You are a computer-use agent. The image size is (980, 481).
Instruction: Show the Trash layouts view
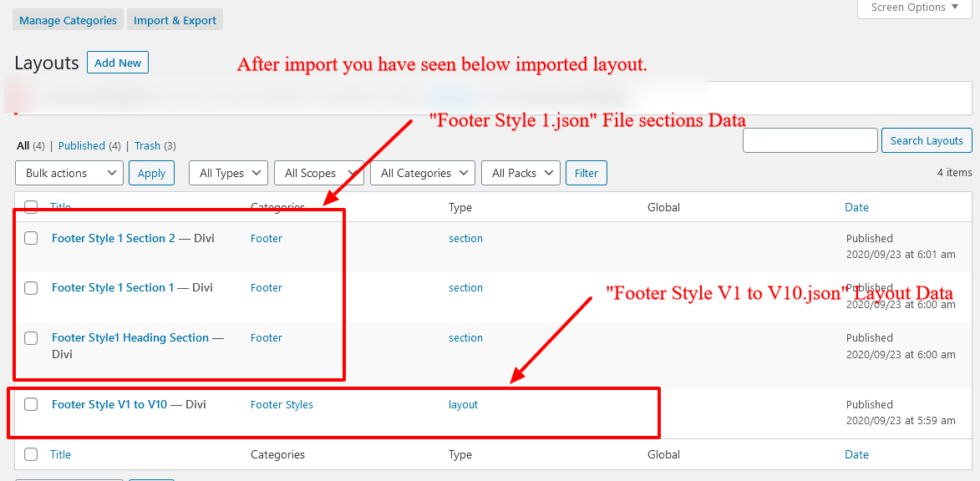(x=147, y=146)
